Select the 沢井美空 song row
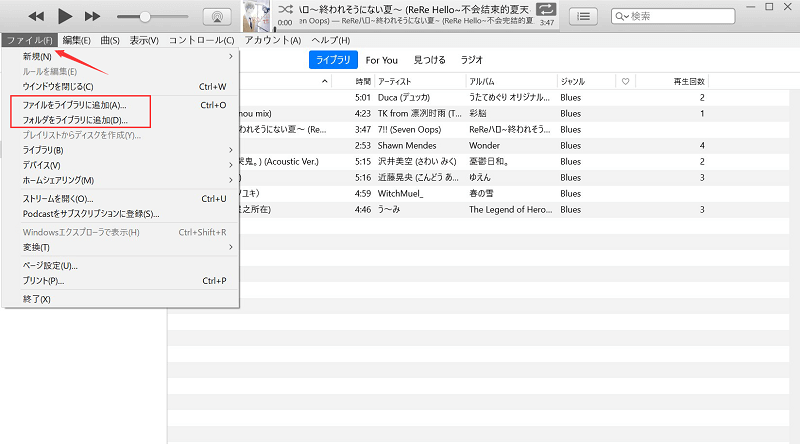 (x=514, y=162)
